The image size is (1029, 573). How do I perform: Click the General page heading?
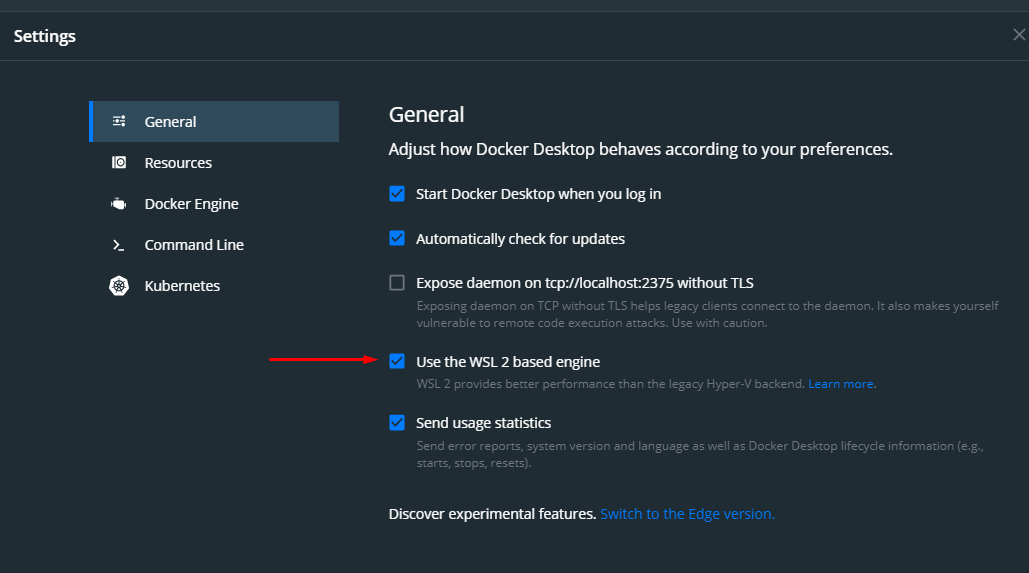pyautogui.click(x=426, y=115)
